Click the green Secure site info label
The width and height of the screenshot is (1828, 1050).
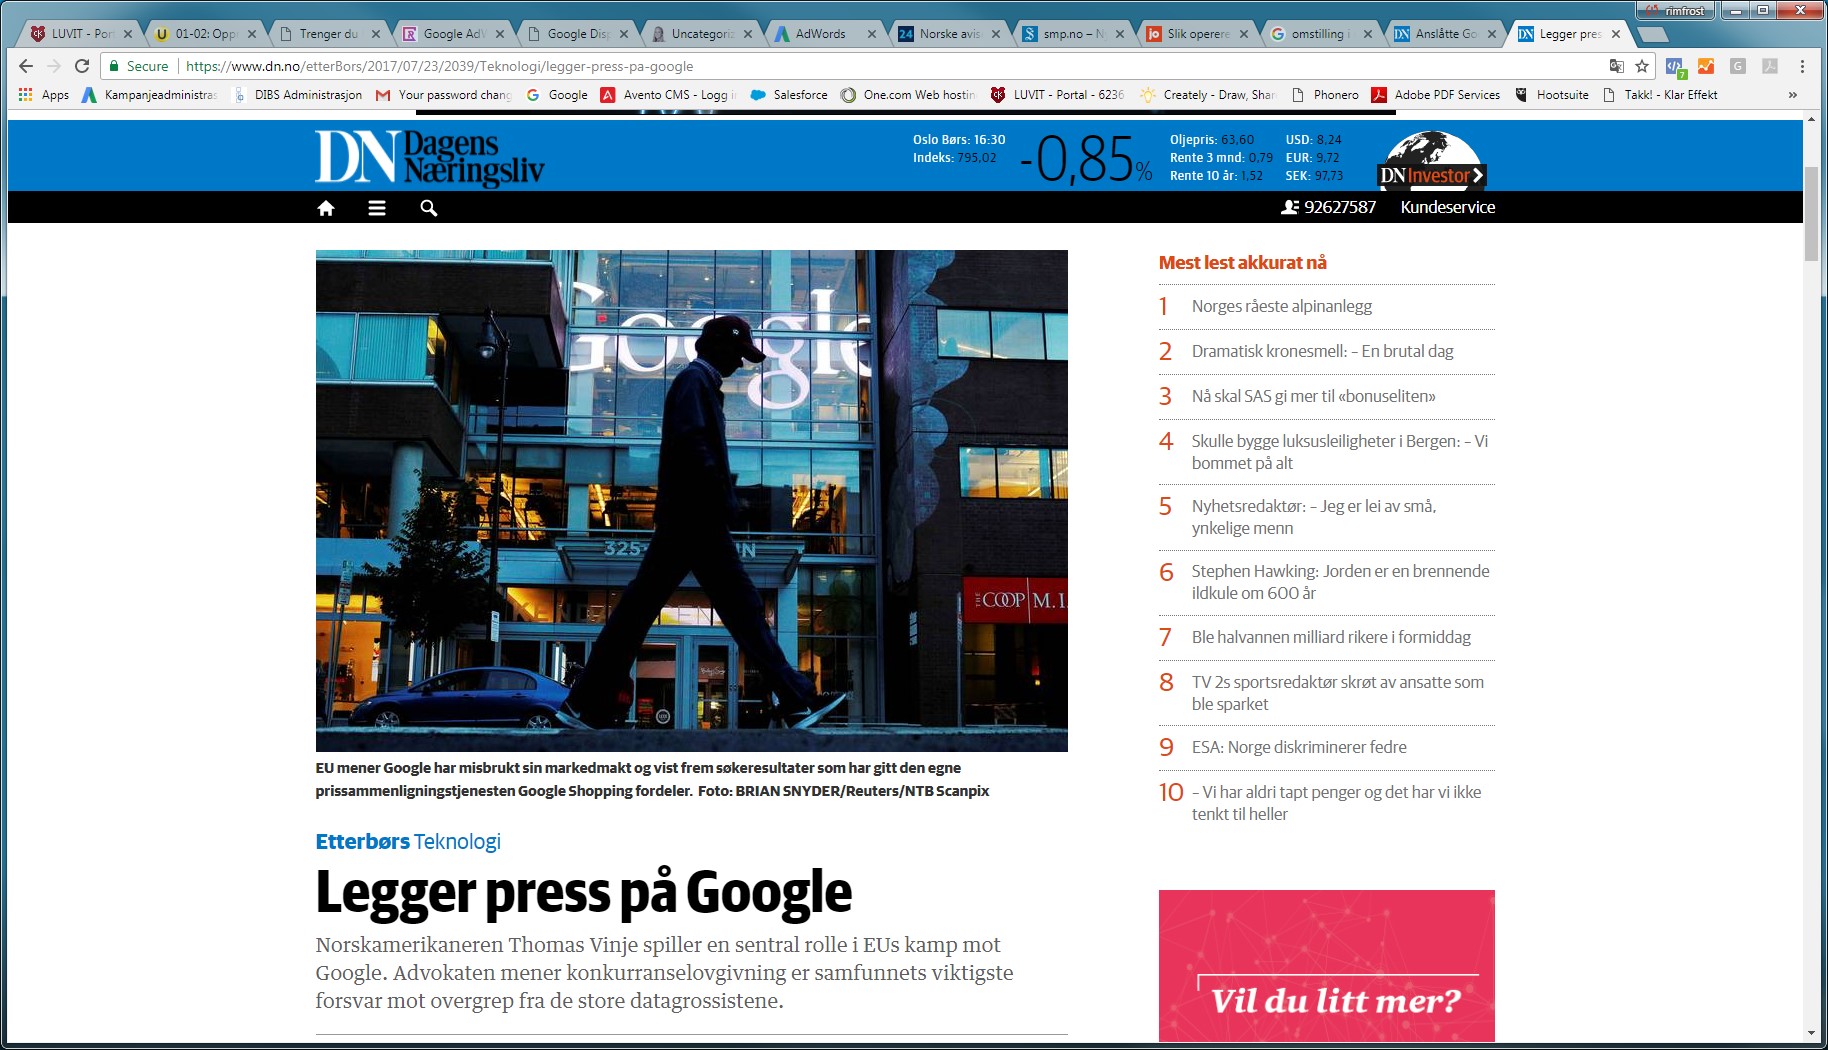point(138,66)
